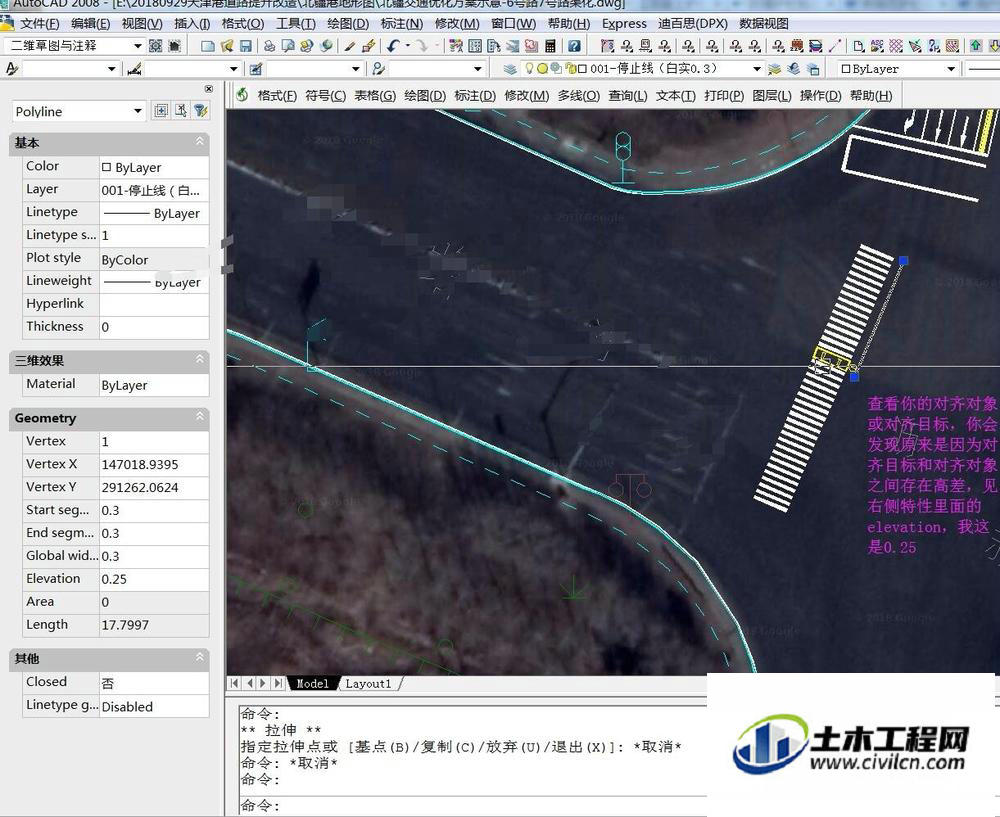Open the 文件(F) menu

(40, 24)
